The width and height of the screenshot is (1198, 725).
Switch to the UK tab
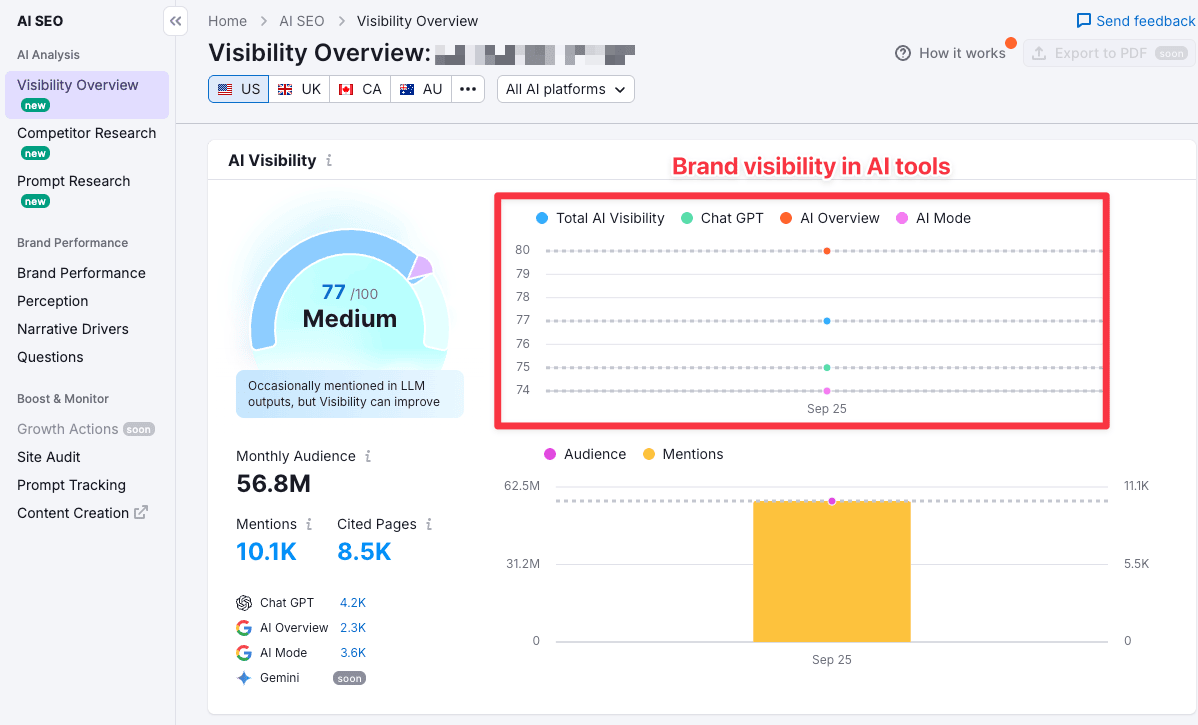pos(299,89)
